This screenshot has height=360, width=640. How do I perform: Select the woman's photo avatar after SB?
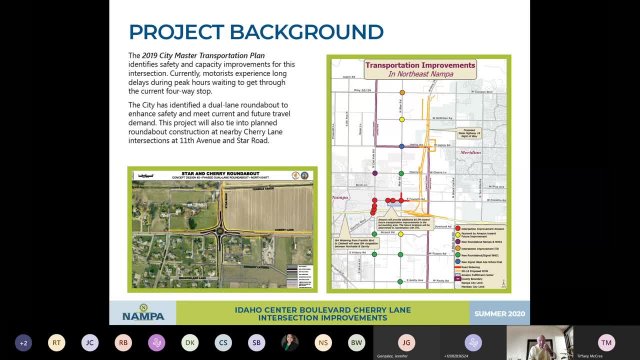pos(290,343)
